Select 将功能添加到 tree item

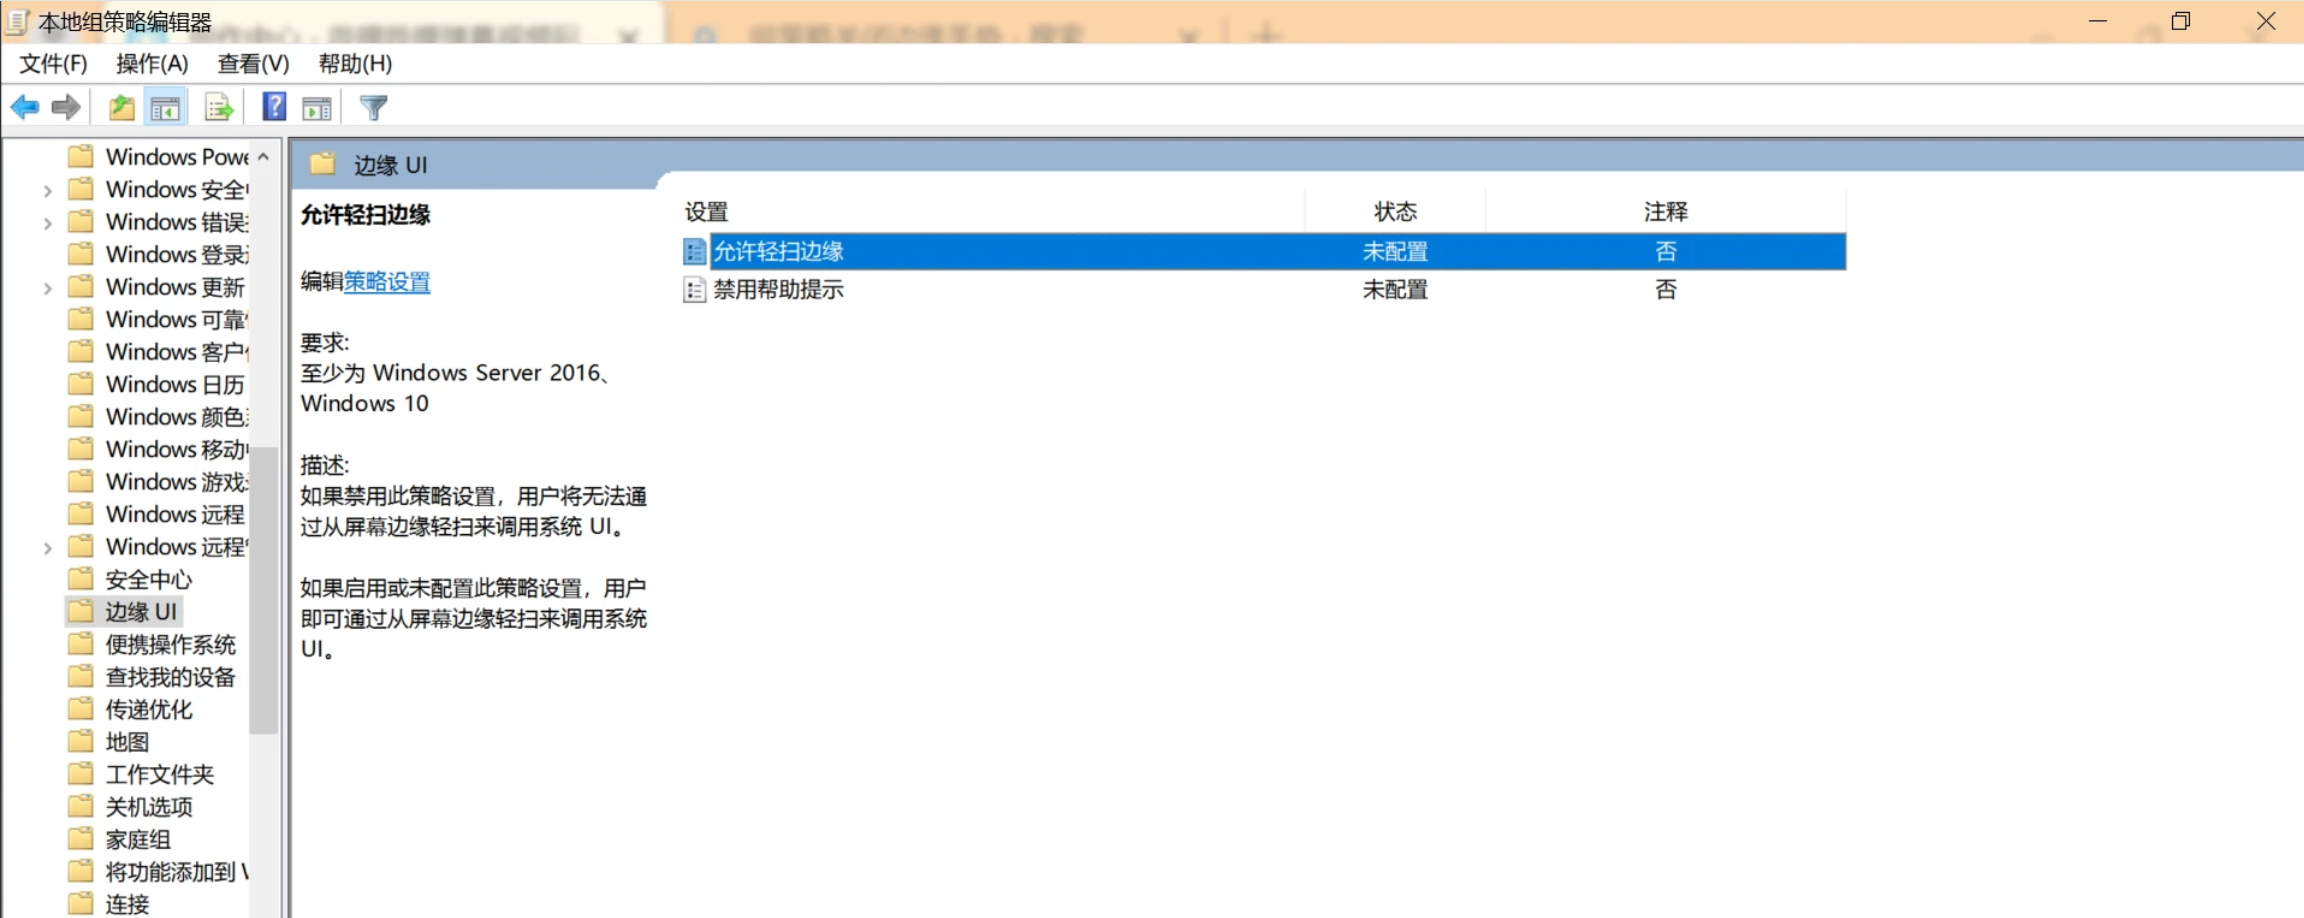pyautogui.click(x=177, y=872)
